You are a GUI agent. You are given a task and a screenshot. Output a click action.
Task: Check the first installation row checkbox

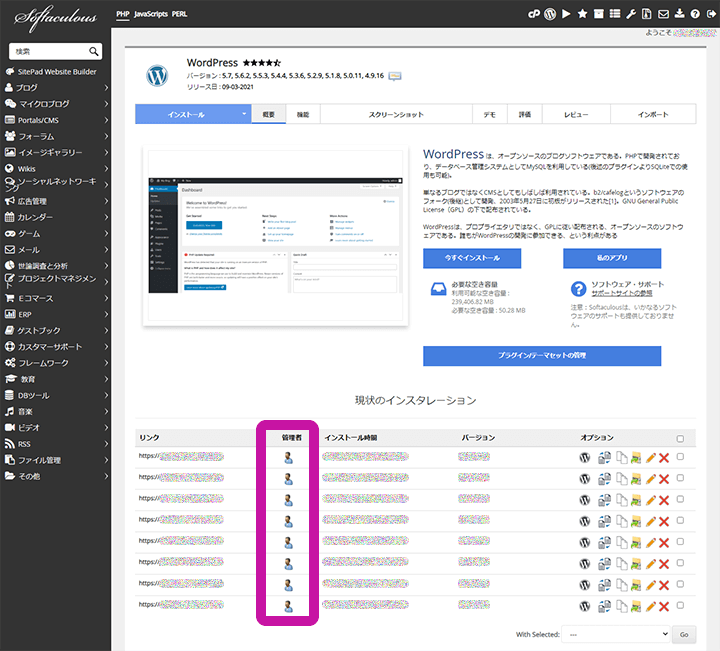(681, 457)
